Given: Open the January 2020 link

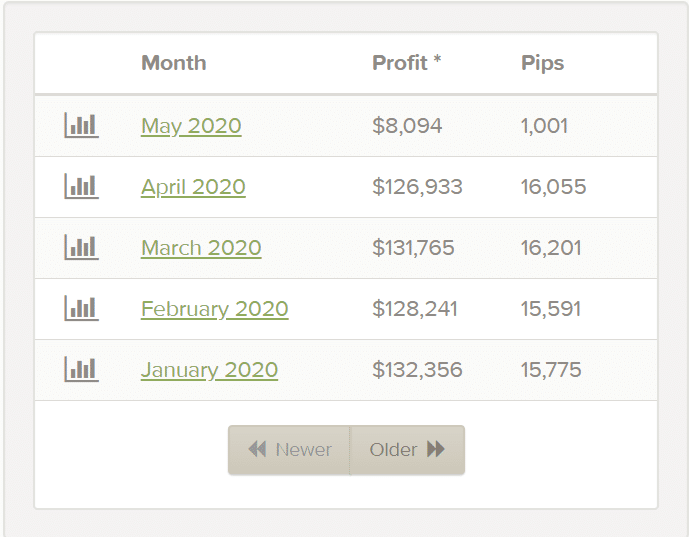Looking at the screenshot, I should coord(210,370).
